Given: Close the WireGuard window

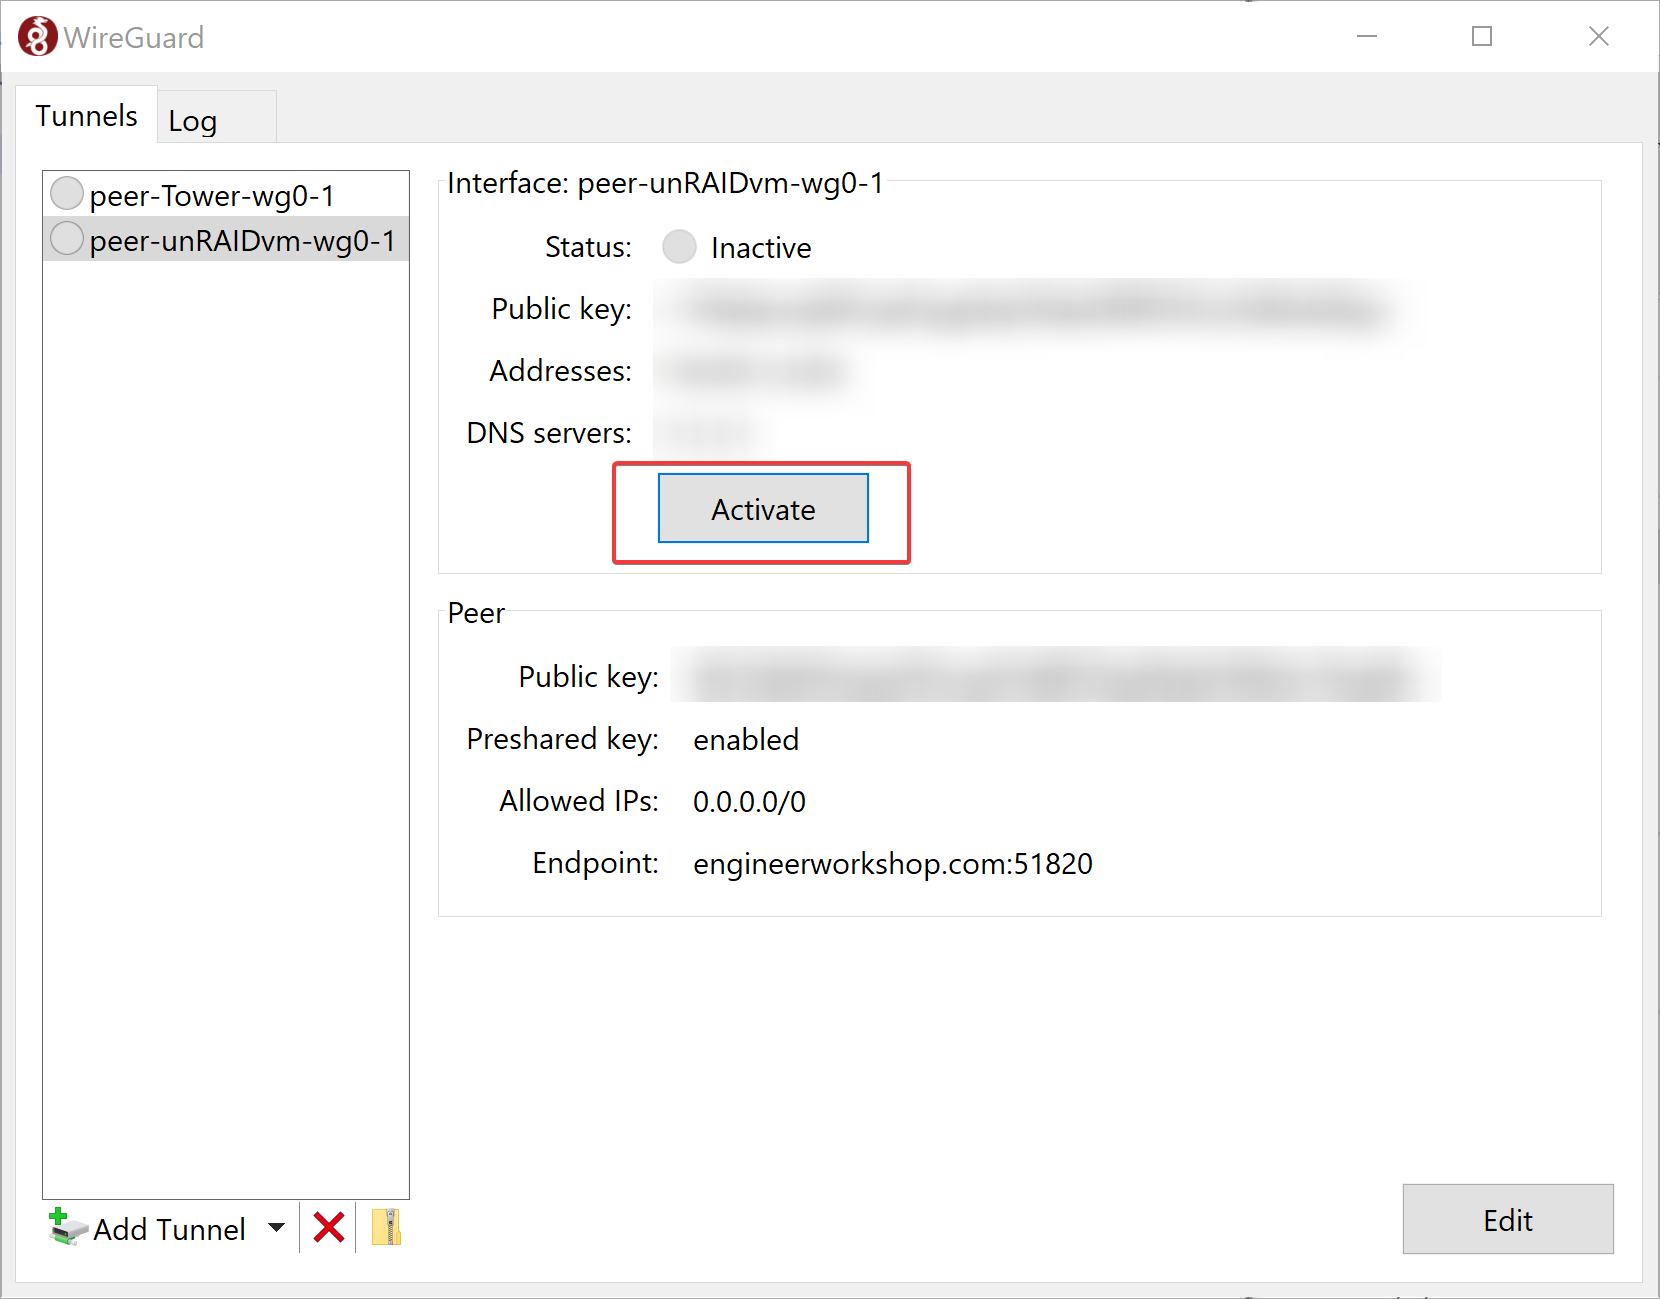Looking at the screenshot, I should point(1598,37).
